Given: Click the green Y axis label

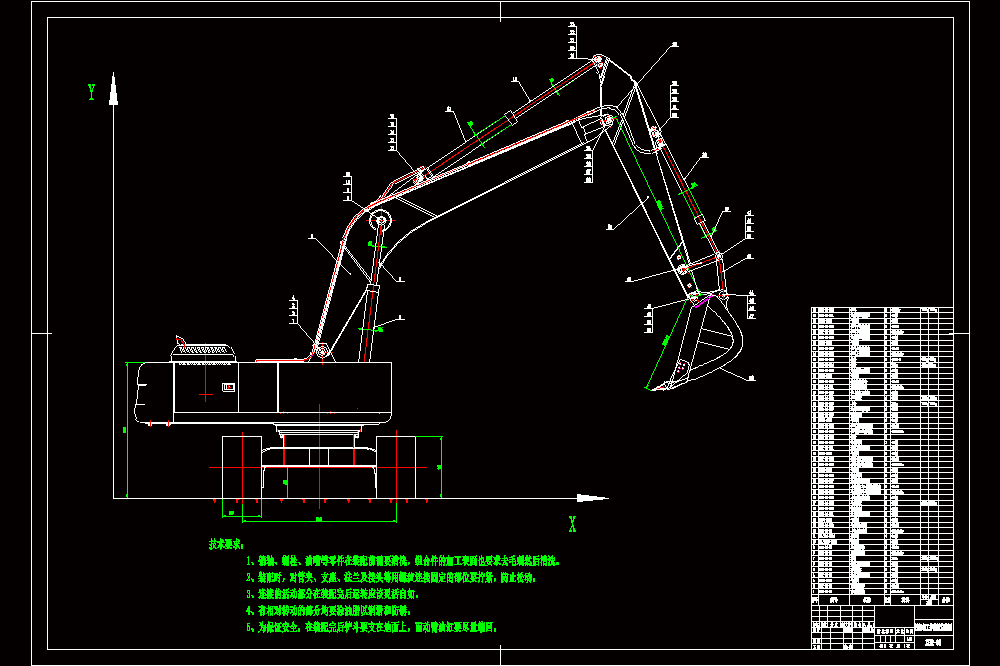Looking at the screenshot, I should (92, 92).
